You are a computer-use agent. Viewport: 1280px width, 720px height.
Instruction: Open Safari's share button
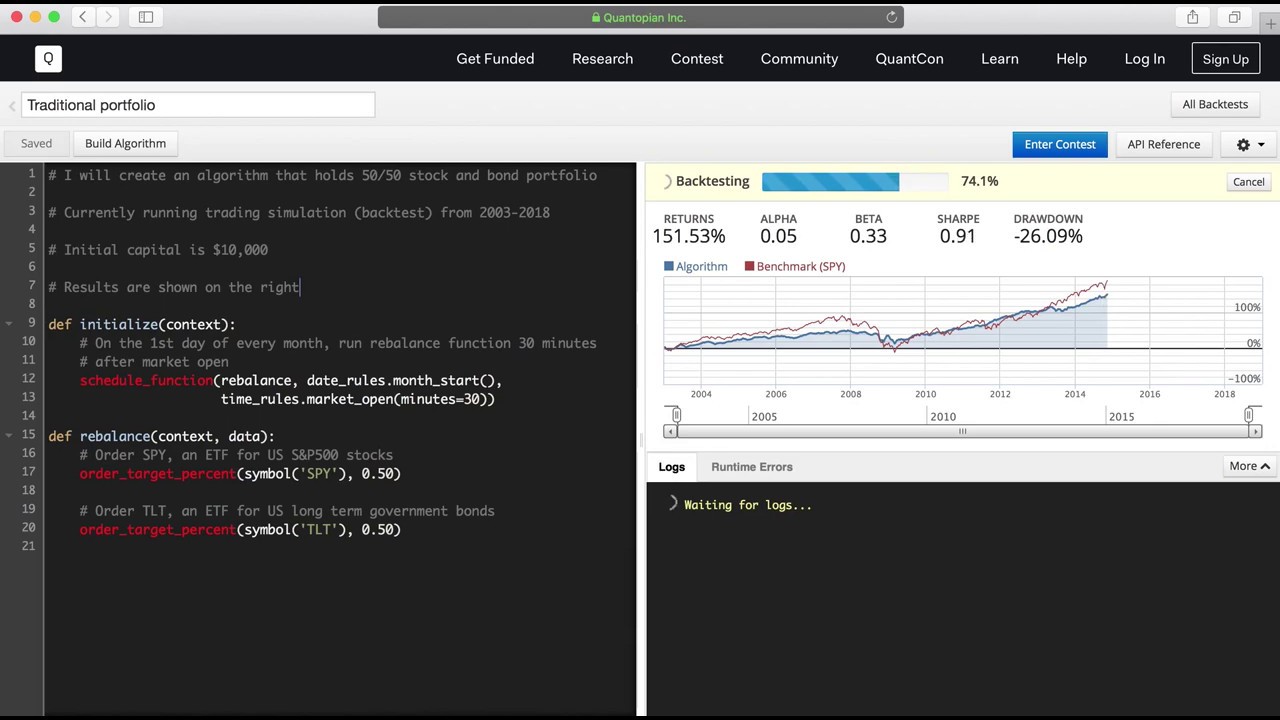1192,17
